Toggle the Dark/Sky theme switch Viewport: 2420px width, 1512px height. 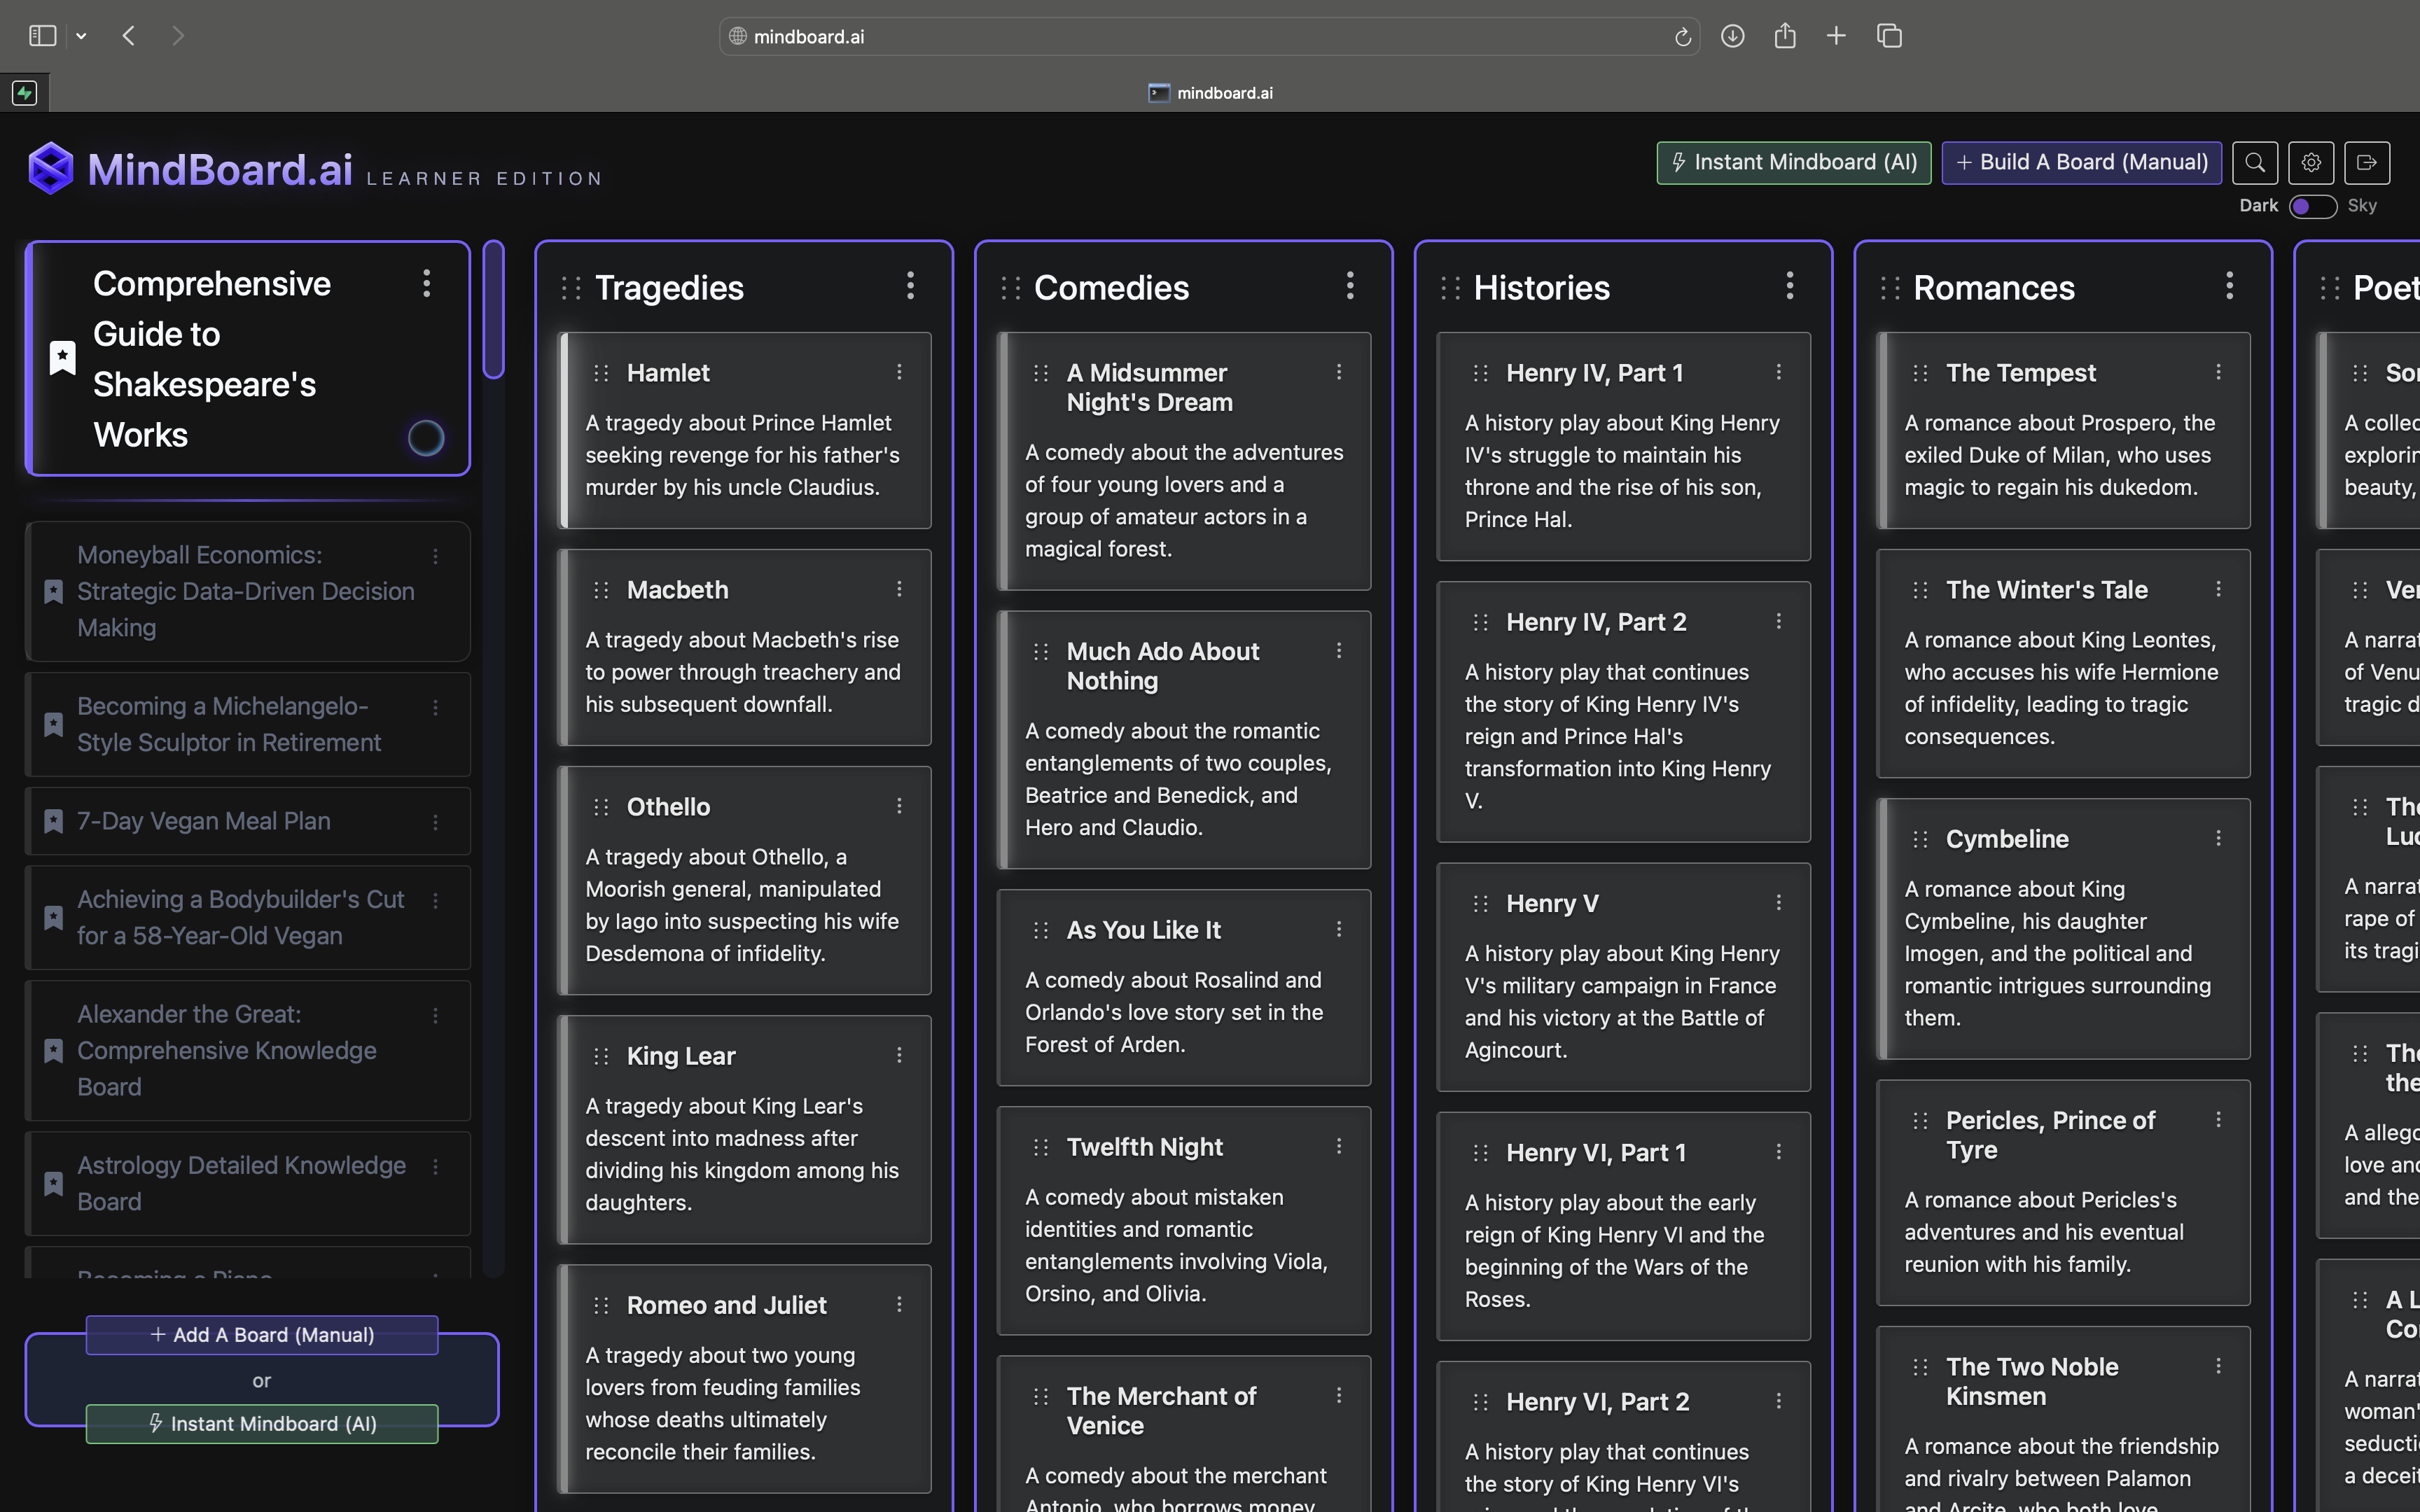[x=2312, y=206]
